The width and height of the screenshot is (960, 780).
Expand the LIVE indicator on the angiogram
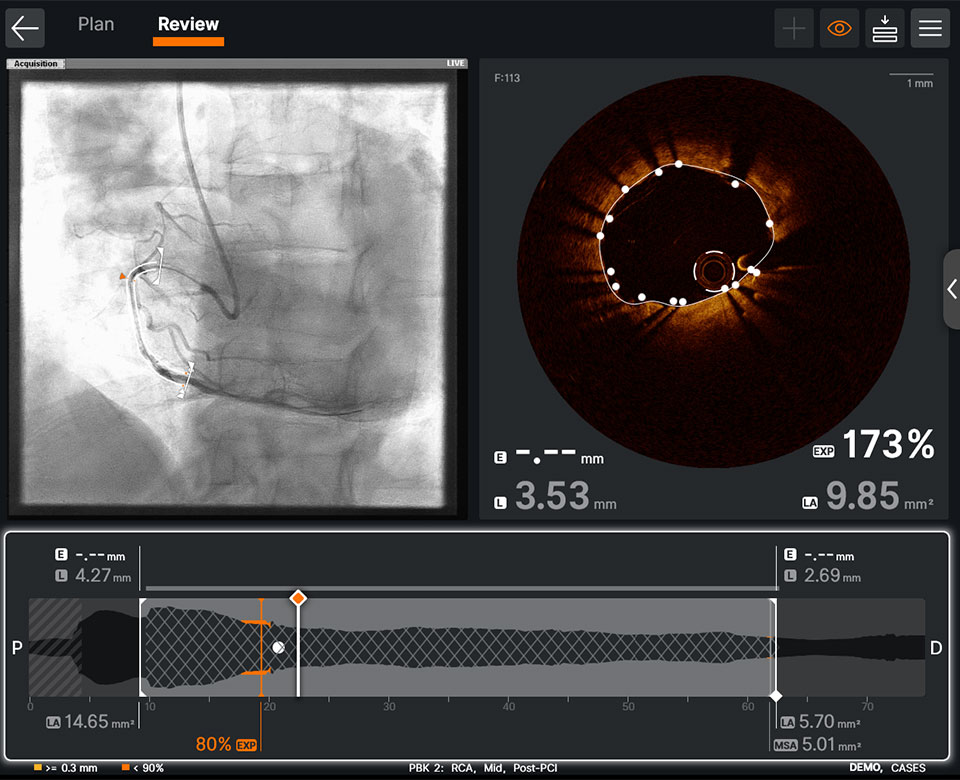(455, 62)
